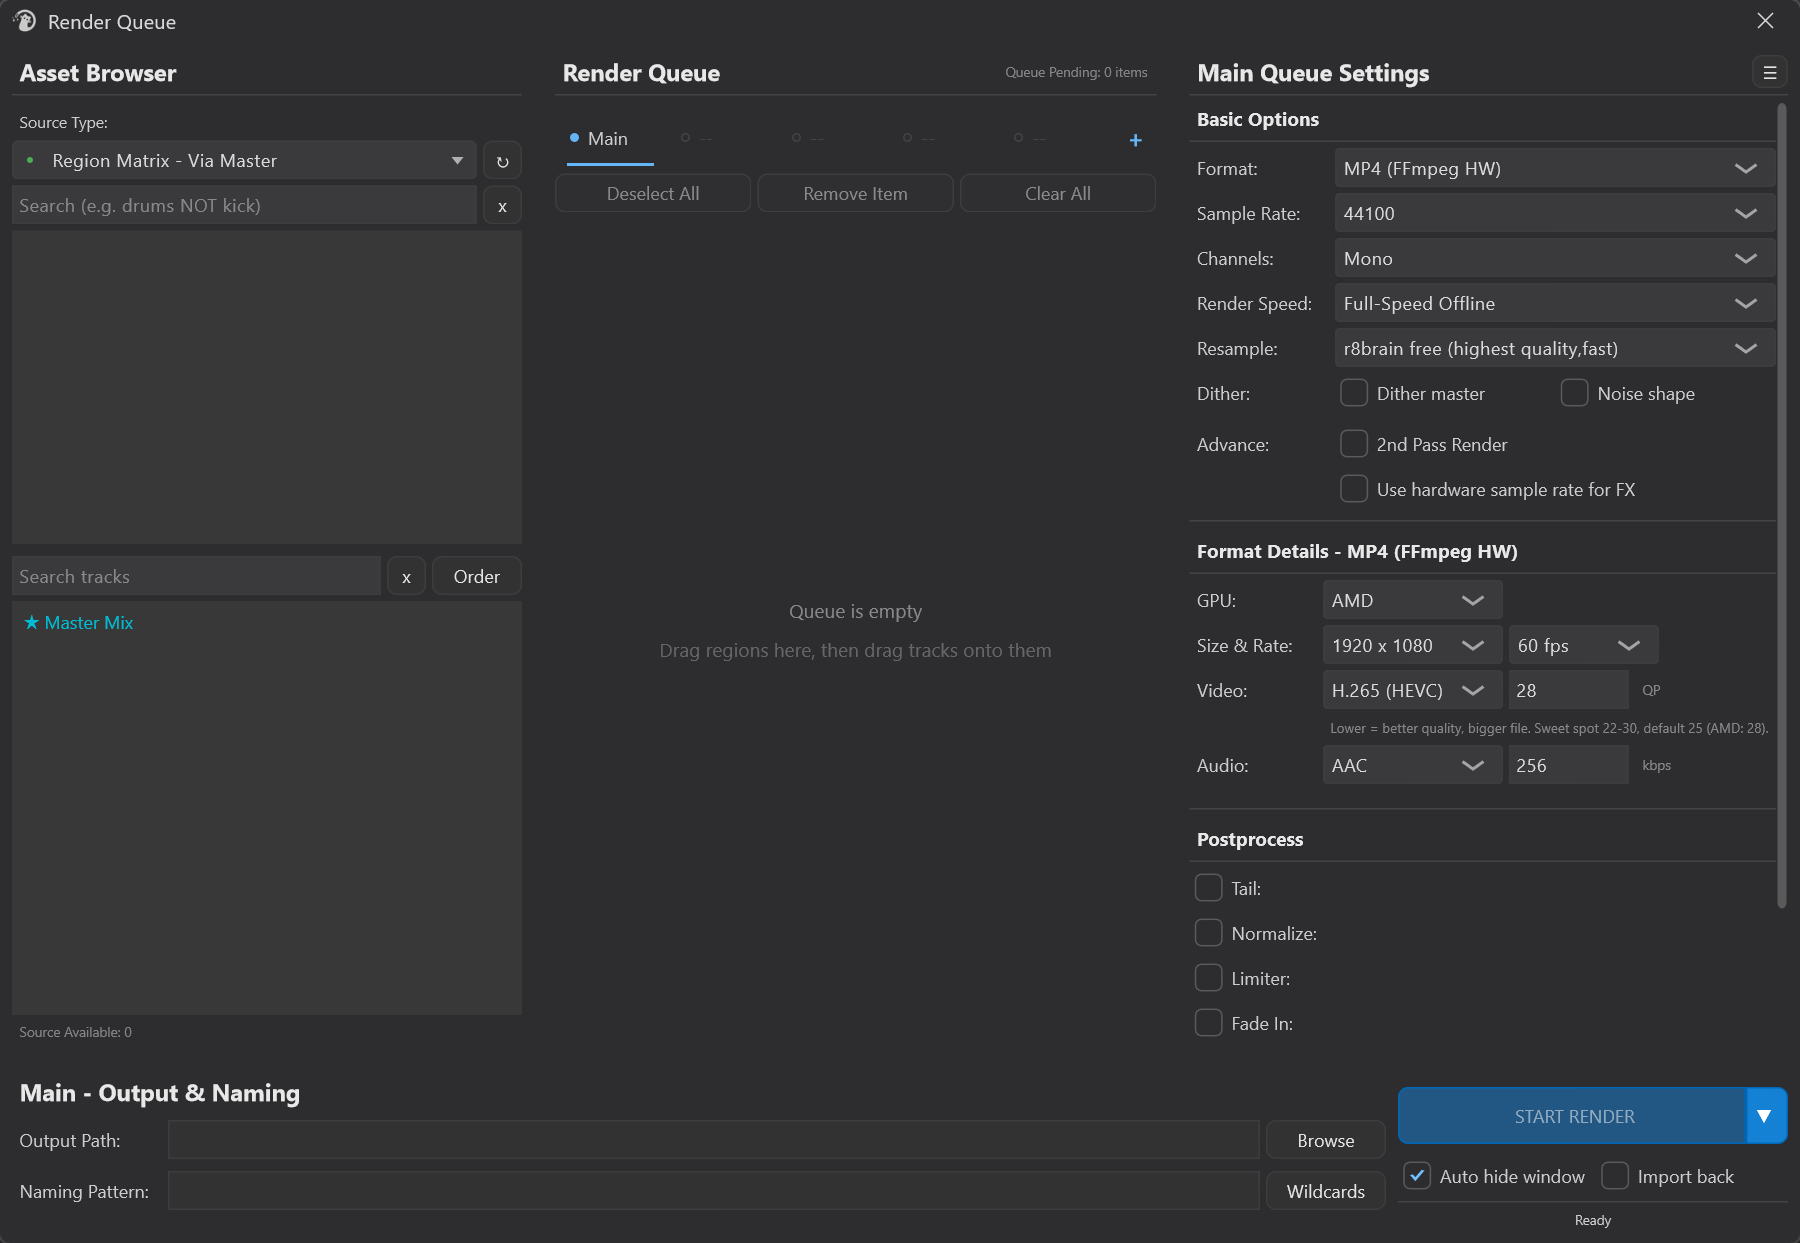The image size is (1800, 1243).
Task: Click the Render Queue app logo
Action: (x=25, y=21)
